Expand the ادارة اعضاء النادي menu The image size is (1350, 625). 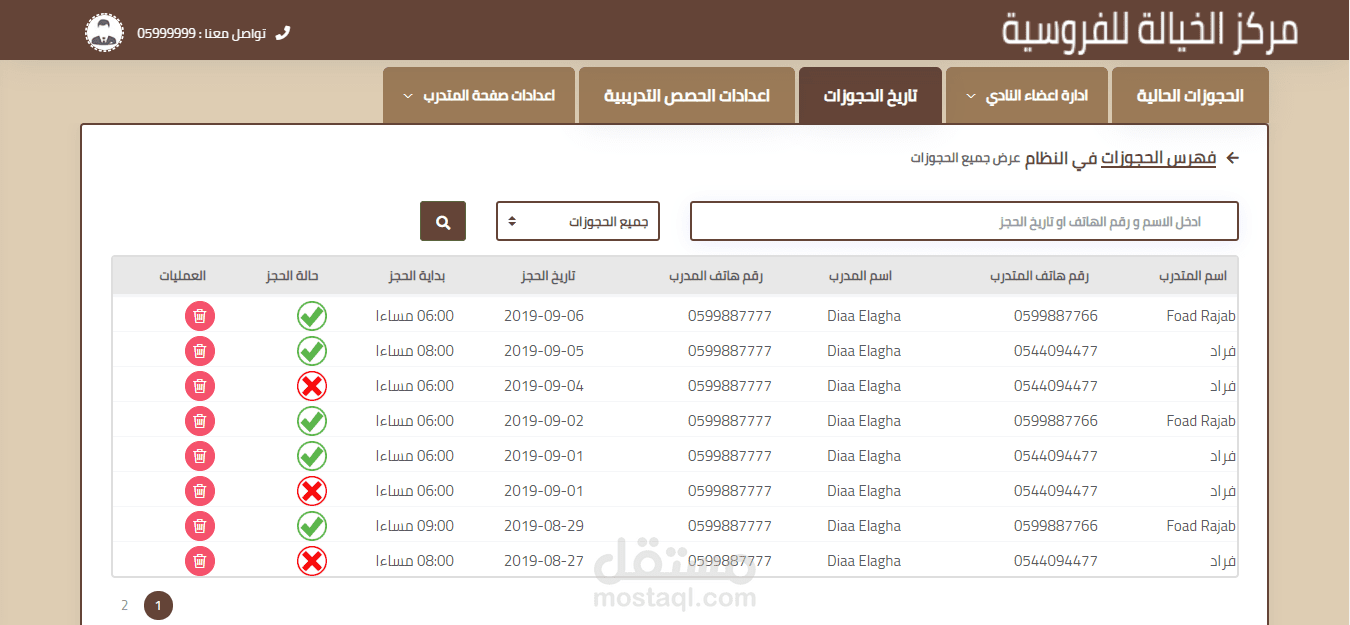click(x=1026, y=95)
